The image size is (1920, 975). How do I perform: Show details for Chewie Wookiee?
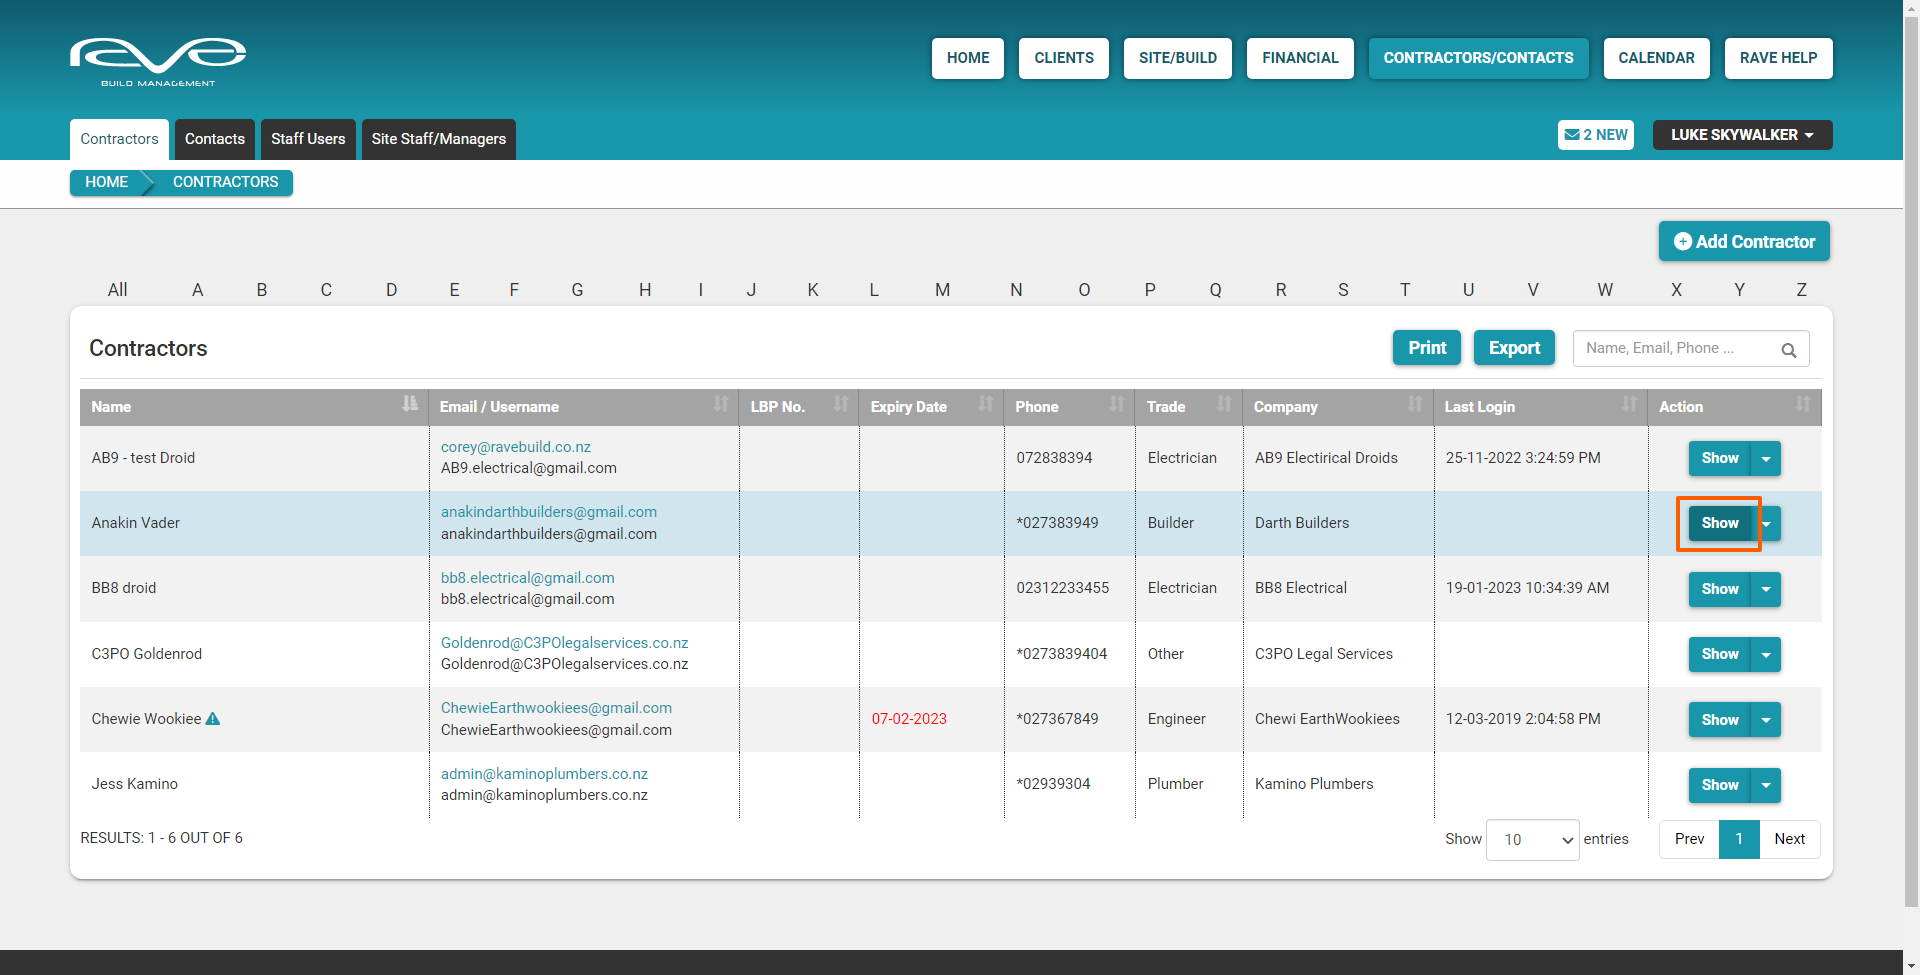pos(1720,720)
